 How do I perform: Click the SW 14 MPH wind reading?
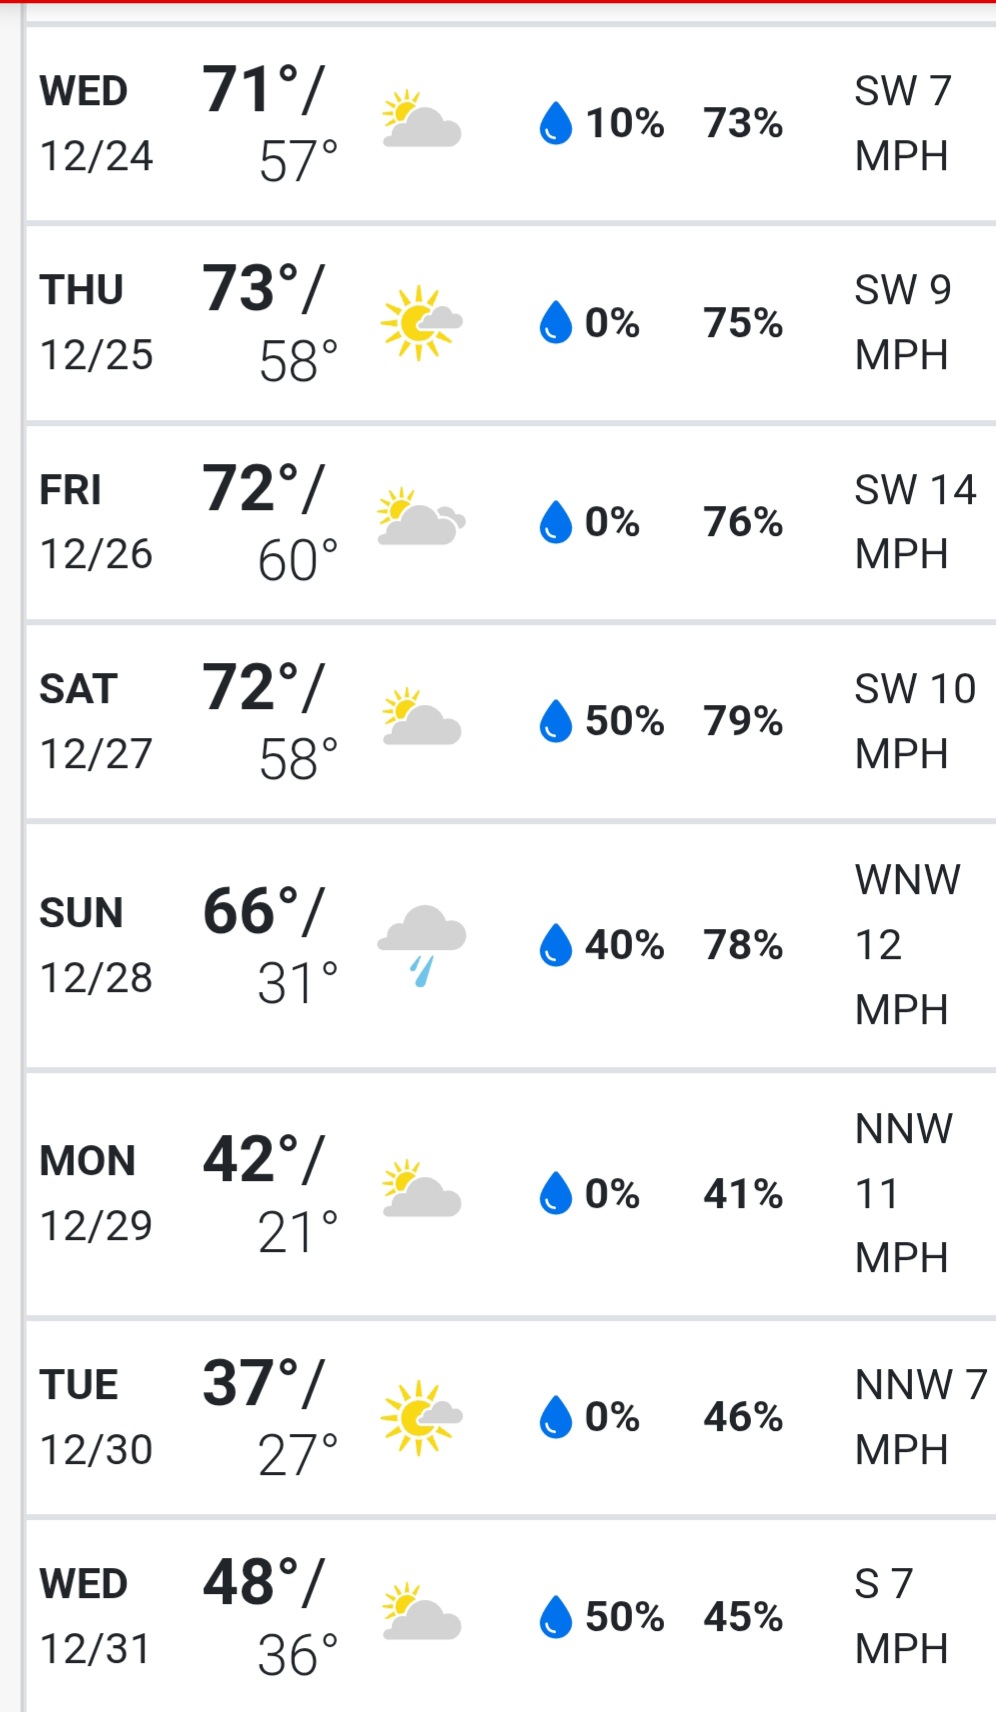pos(914,521)
